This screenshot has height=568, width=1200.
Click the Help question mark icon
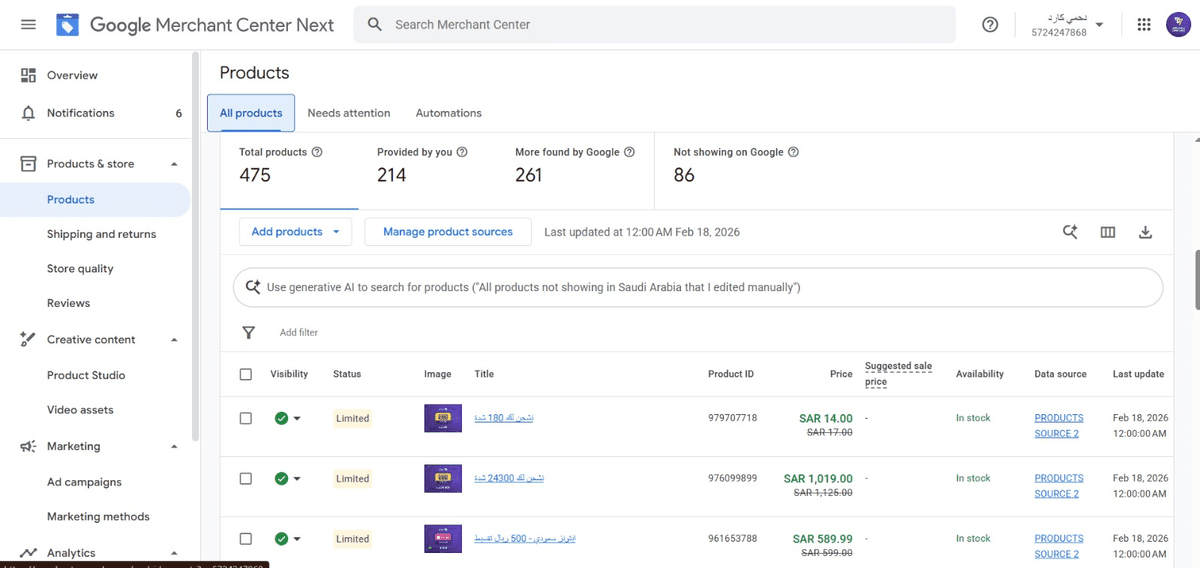(990, 25)
